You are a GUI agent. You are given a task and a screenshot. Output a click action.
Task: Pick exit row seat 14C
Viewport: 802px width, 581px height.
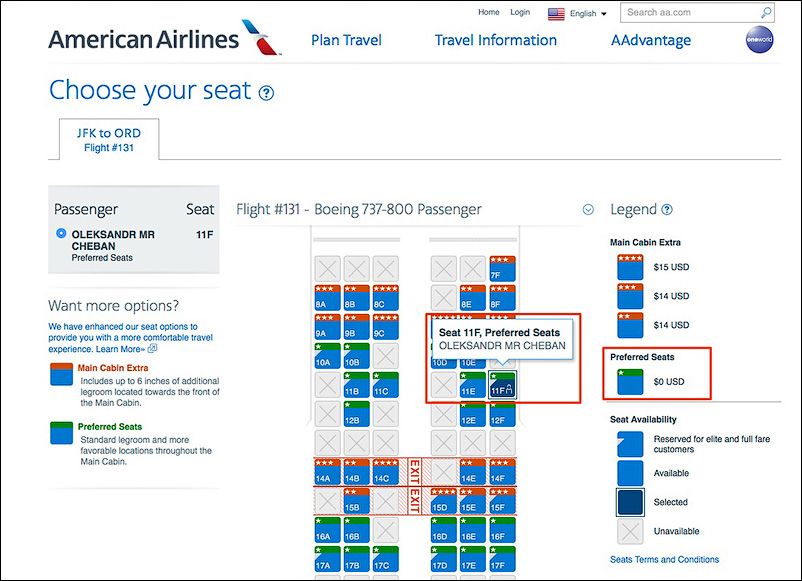click(x=386, y=472)
